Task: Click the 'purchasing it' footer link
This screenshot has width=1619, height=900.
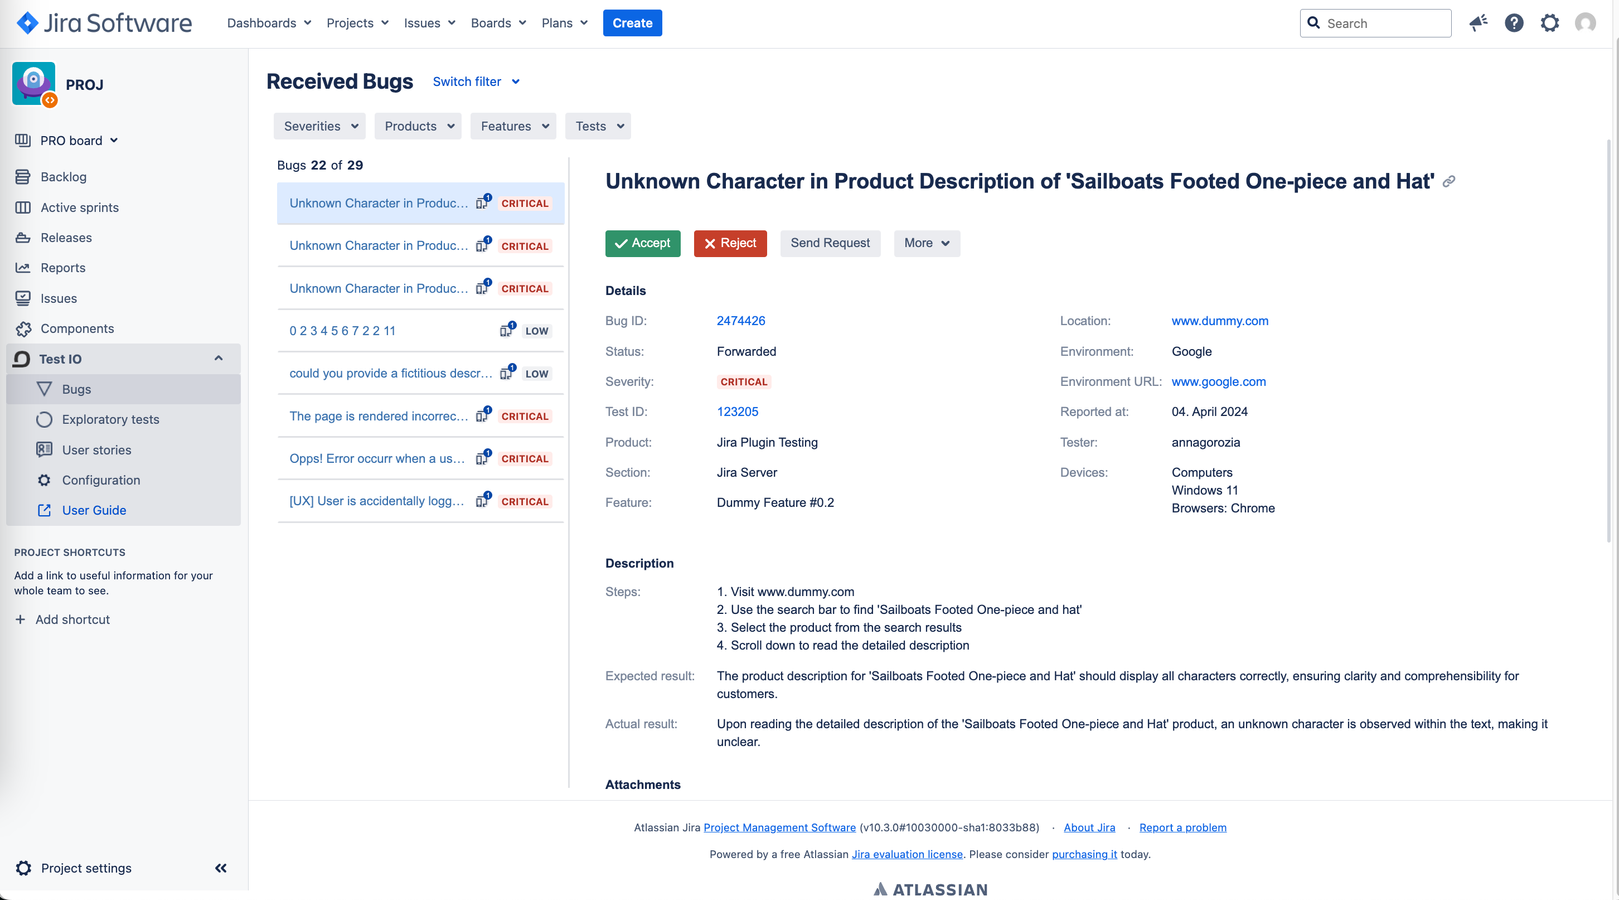Action: point(1084,855)
